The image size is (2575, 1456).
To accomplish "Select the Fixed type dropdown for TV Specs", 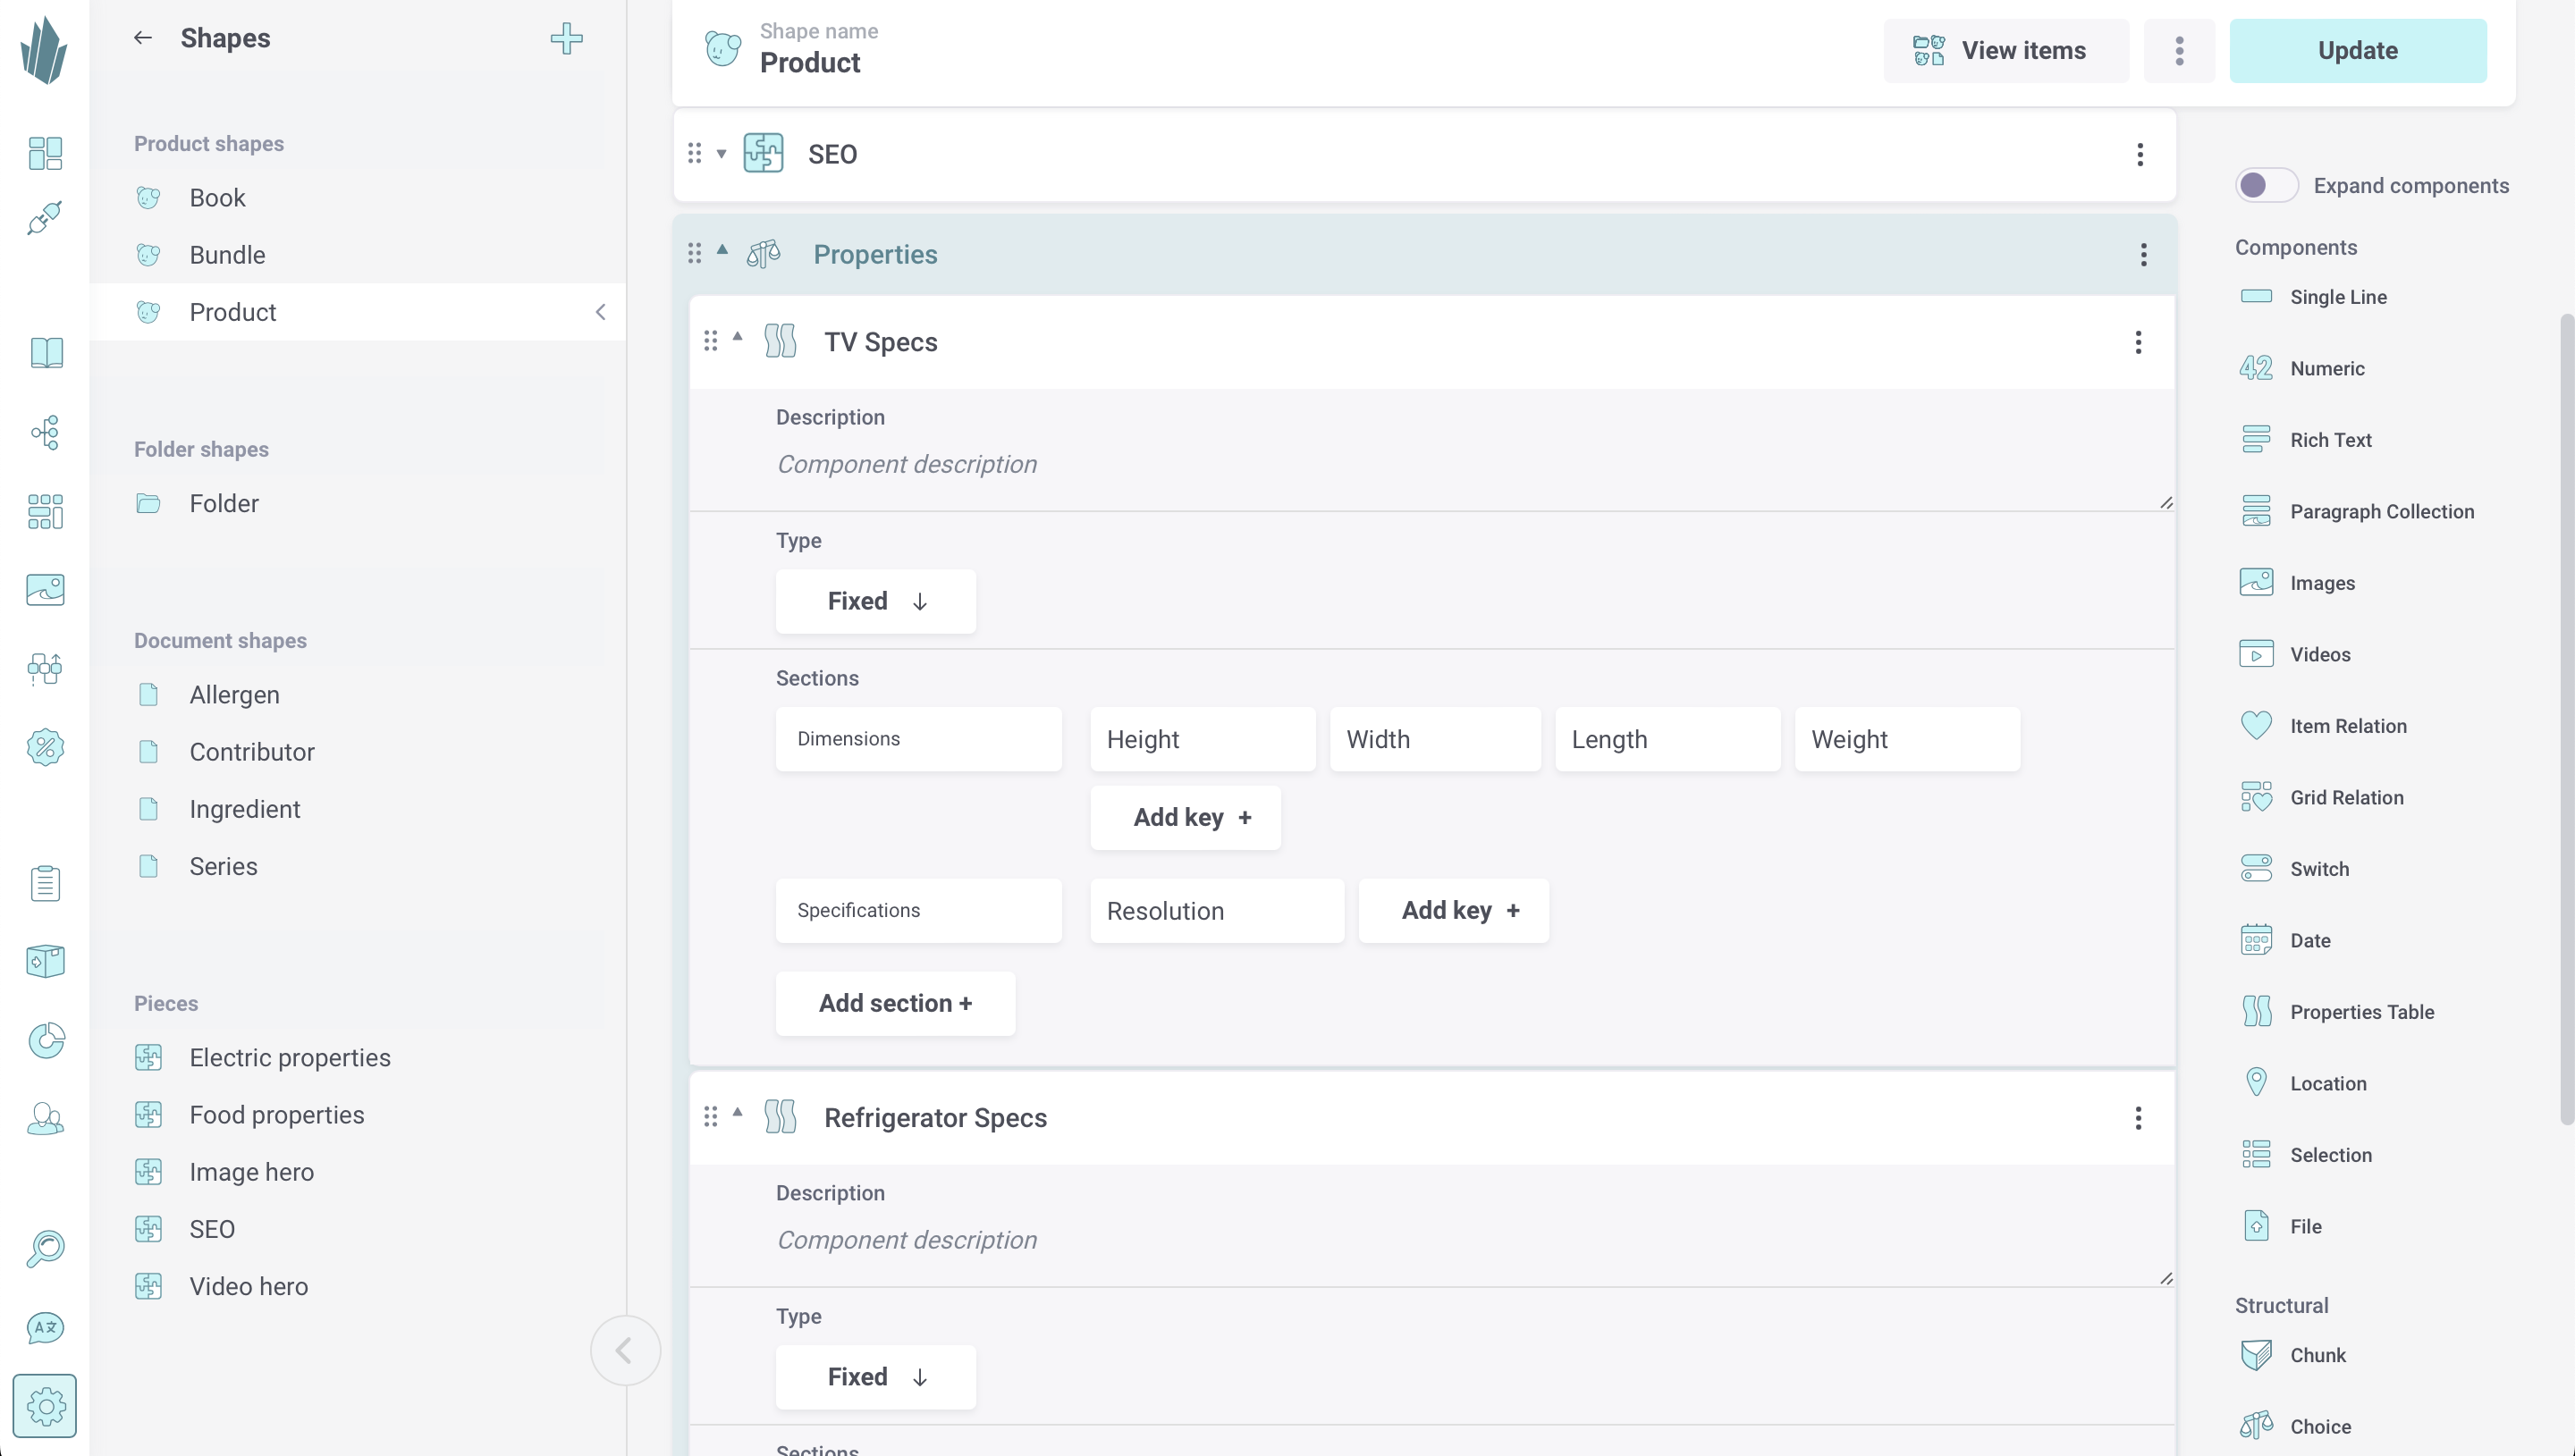I will [x=875, y=601].
